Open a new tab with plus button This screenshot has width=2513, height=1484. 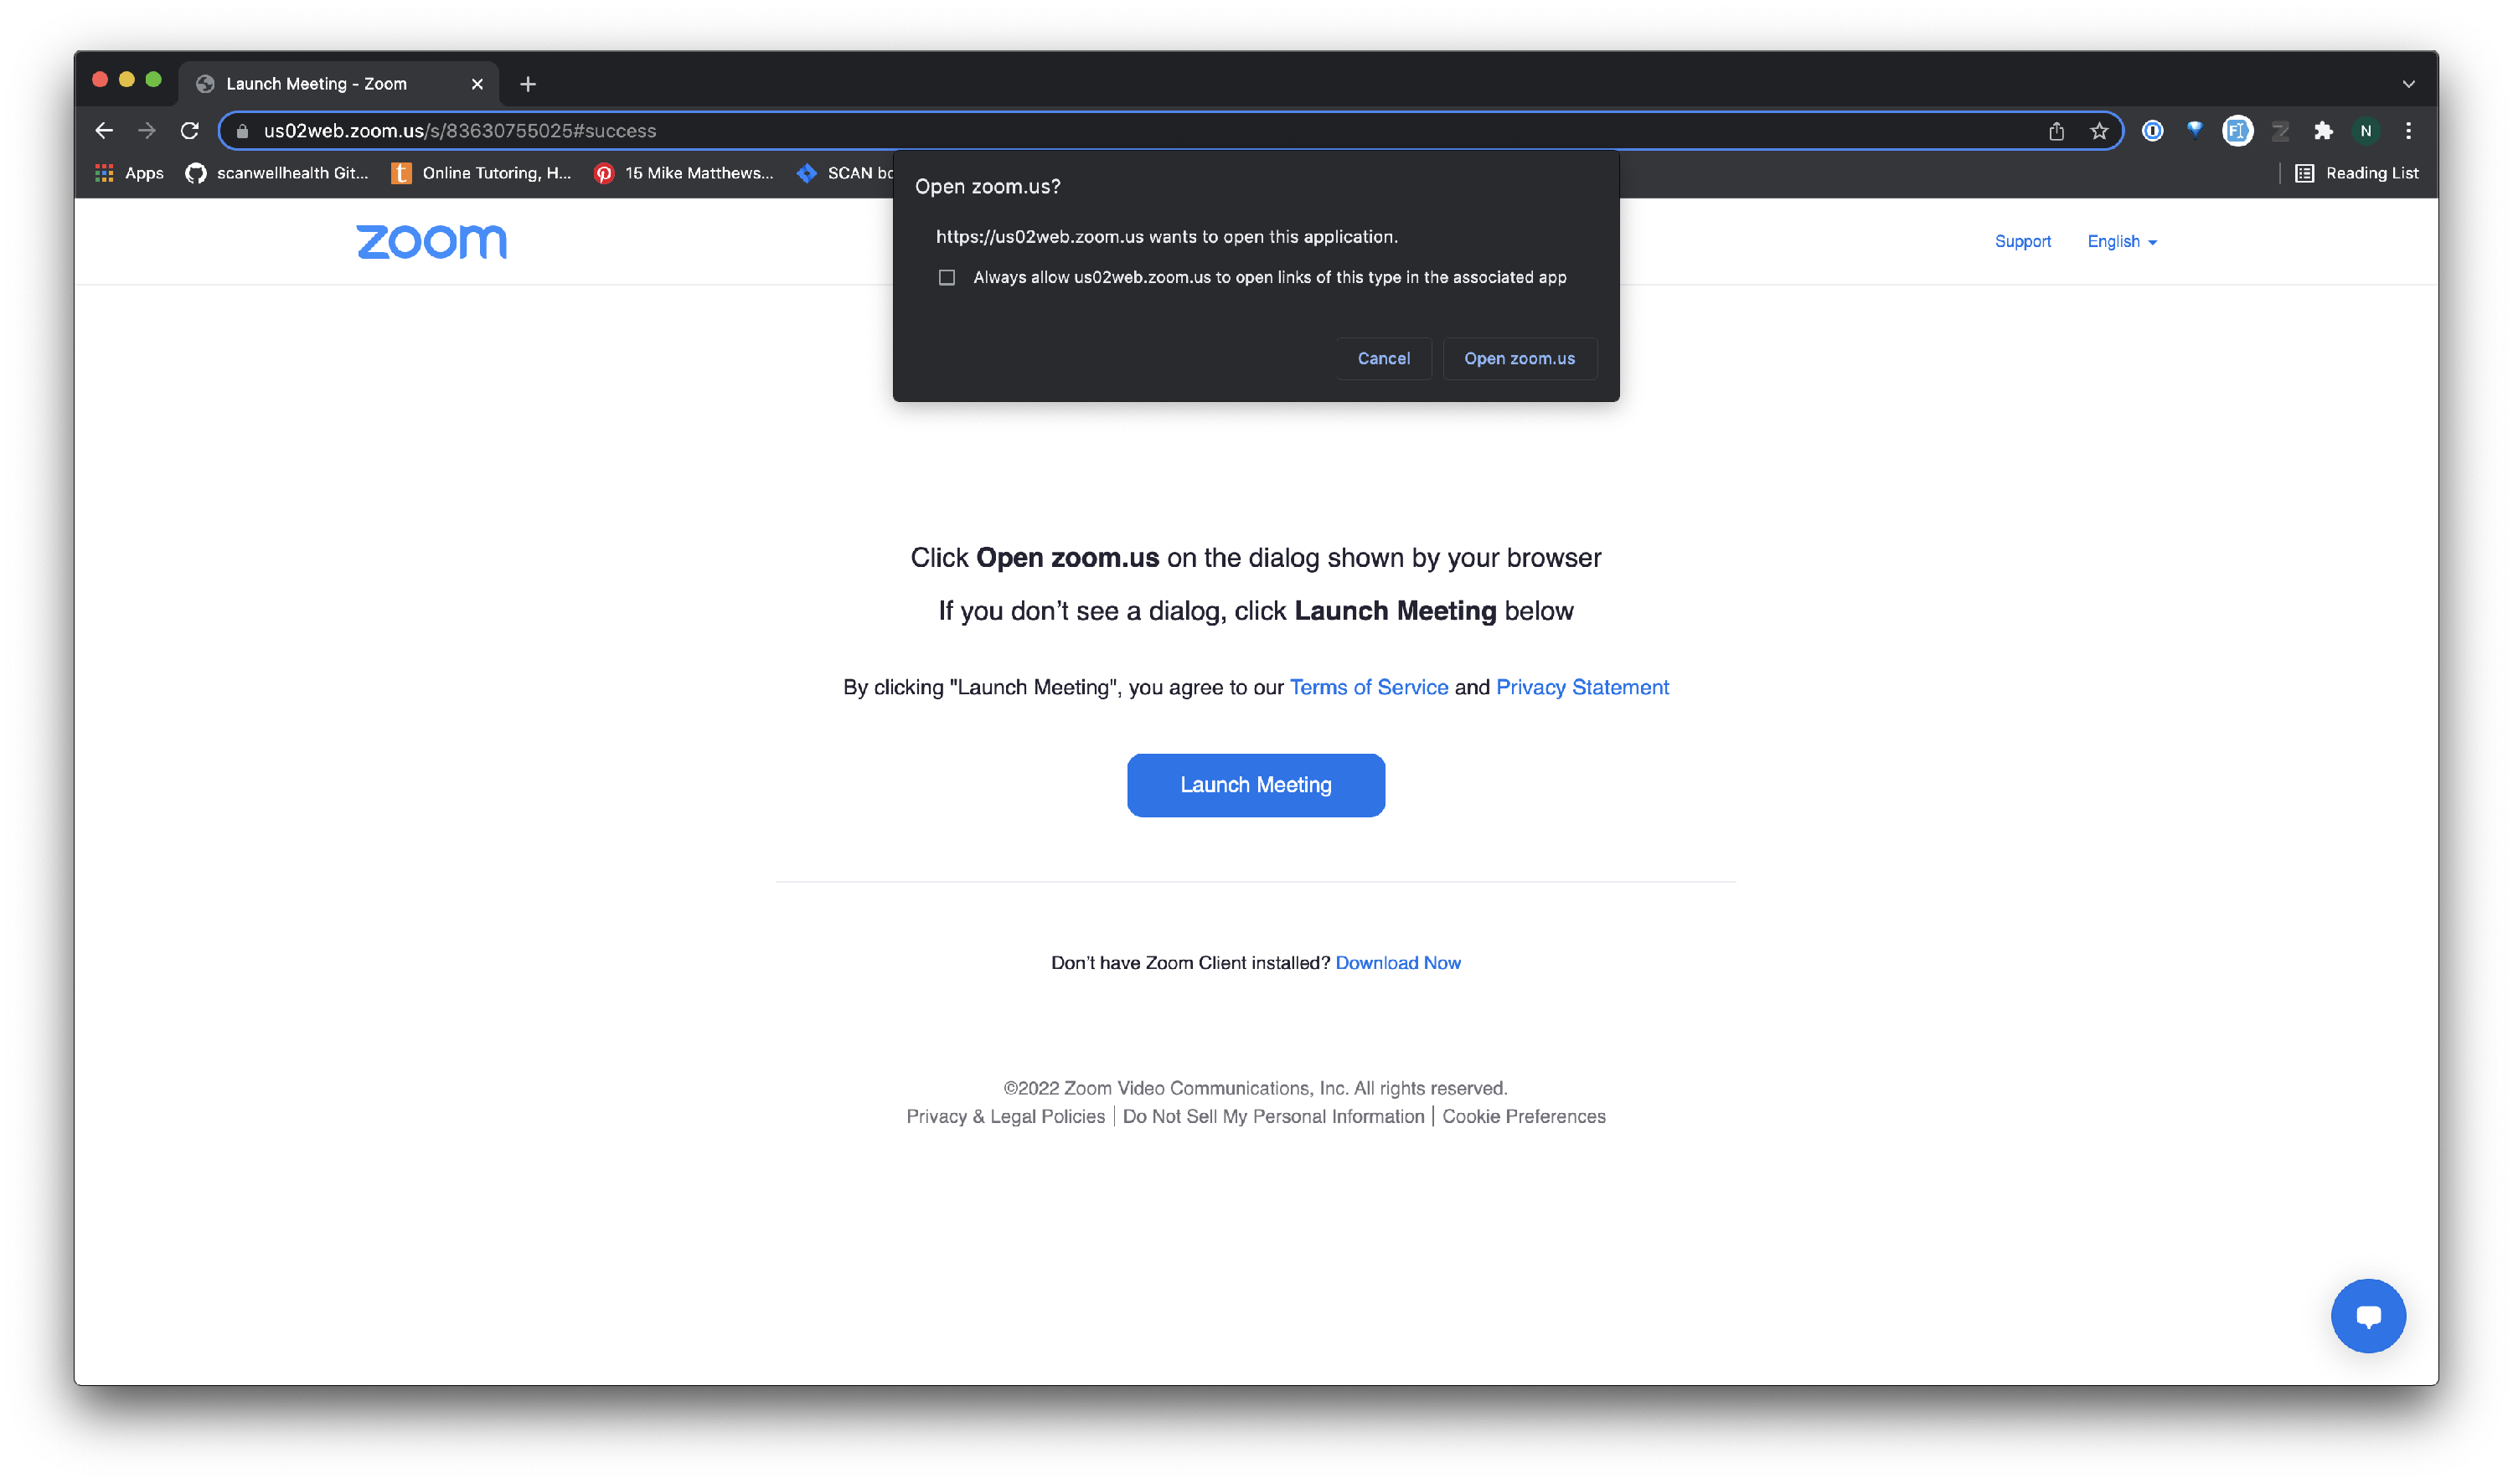528,84
